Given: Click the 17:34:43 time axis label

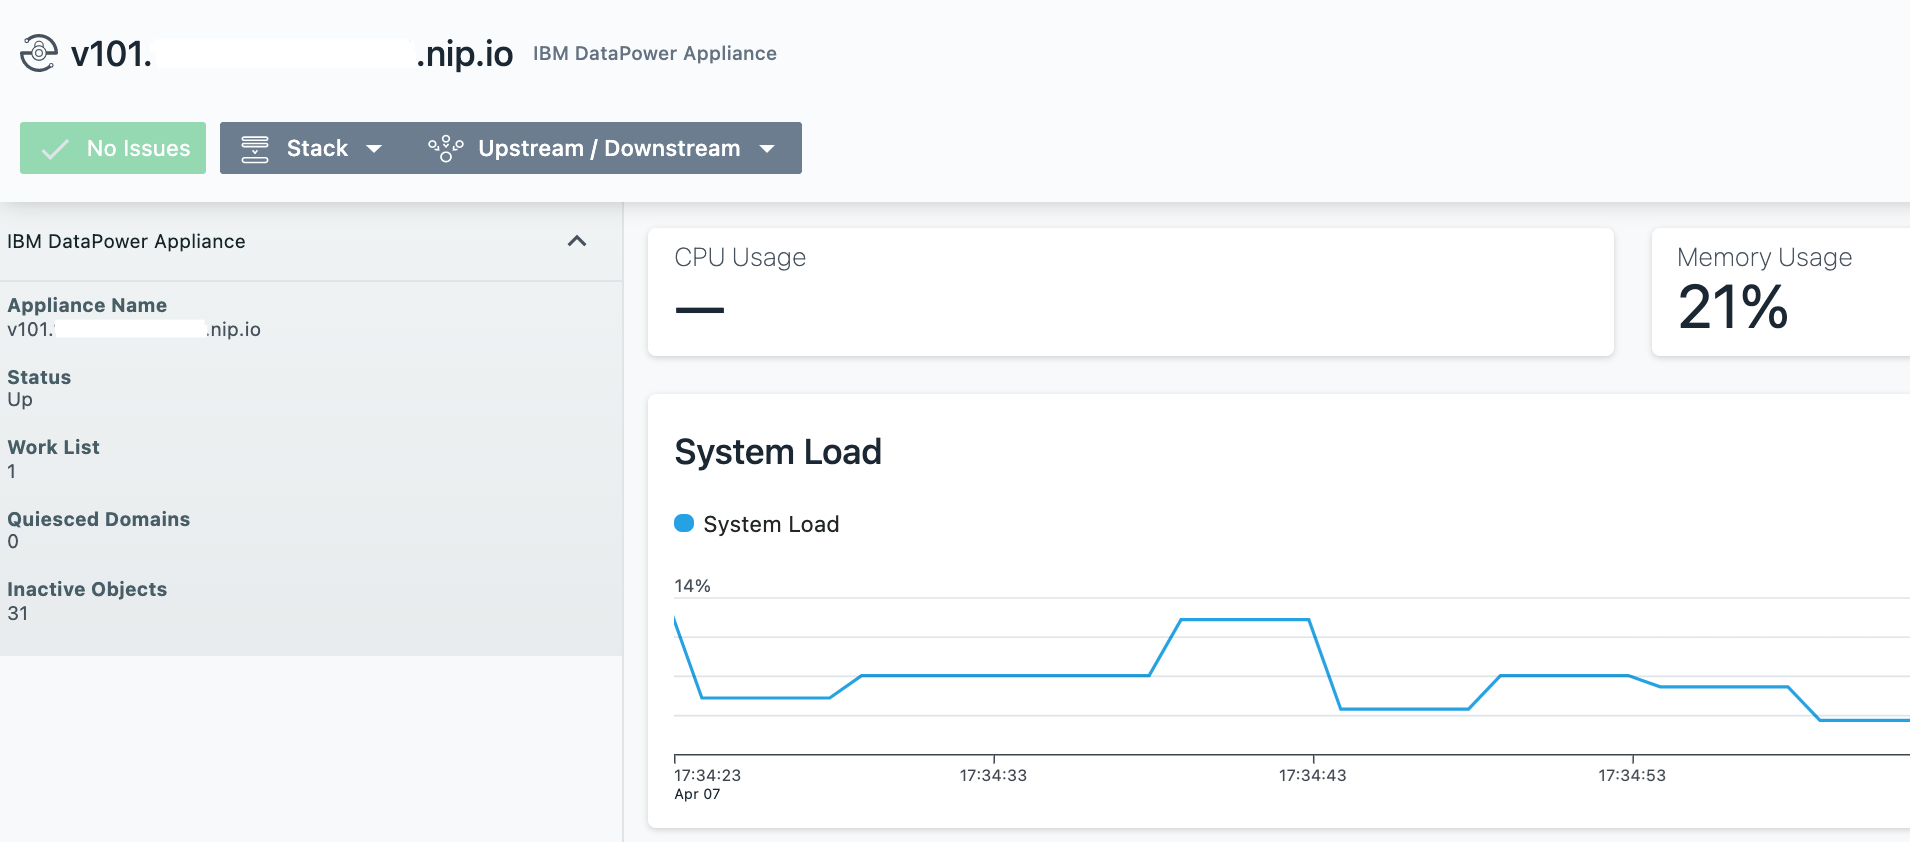Looking at the screenshot, I should pos(1312,775).
